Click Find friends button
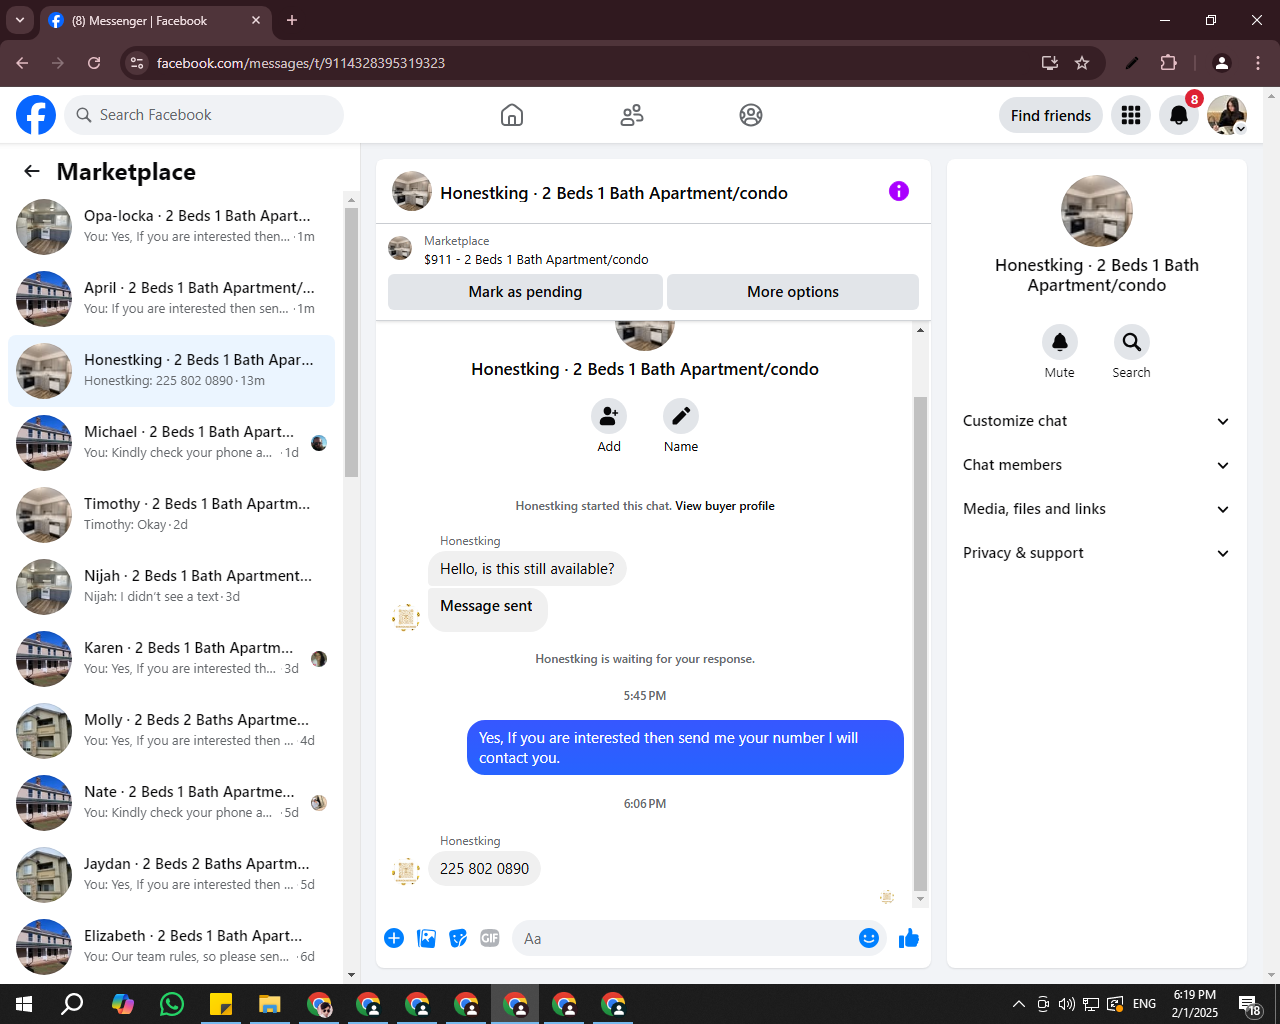This screenshot has width=1280, height=1024. point(1051,115)
